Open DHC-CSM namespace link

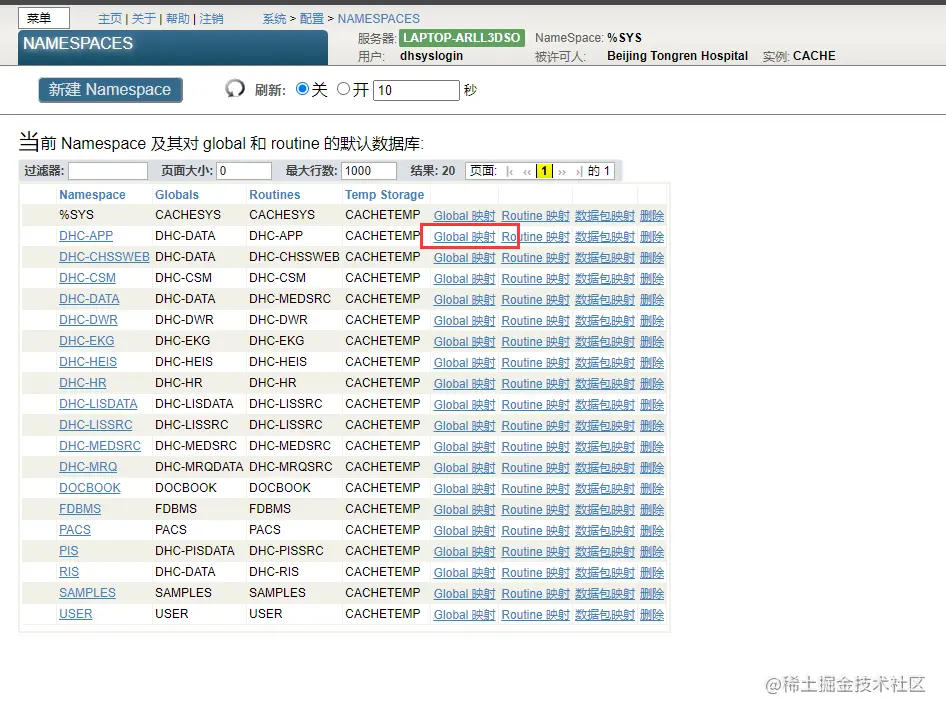[x=87, y=278]
